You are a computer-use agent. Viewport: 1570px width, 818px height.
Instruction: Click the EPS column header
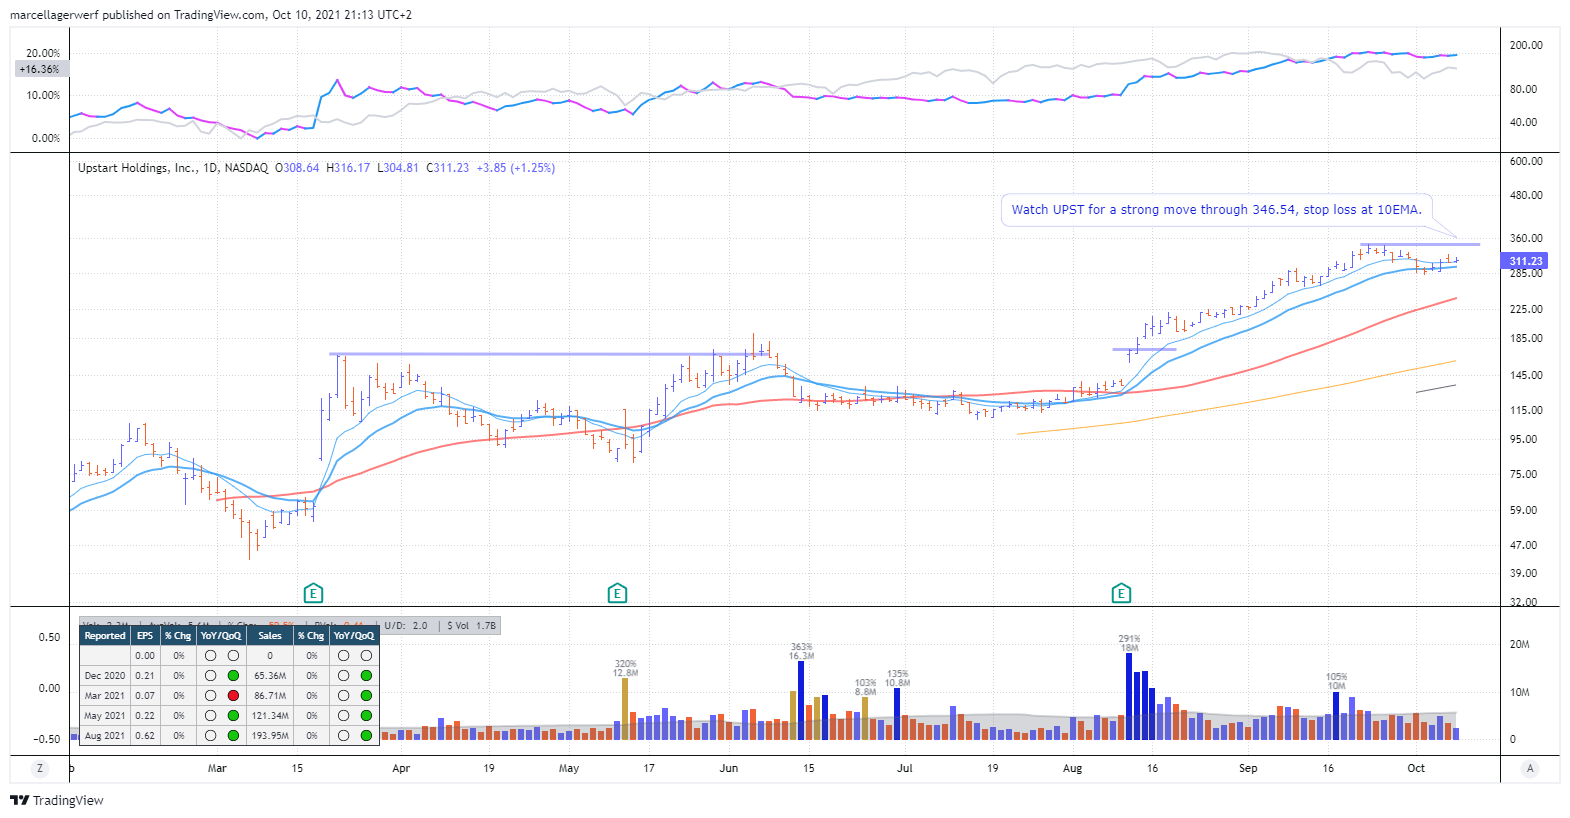click(145, 635)
